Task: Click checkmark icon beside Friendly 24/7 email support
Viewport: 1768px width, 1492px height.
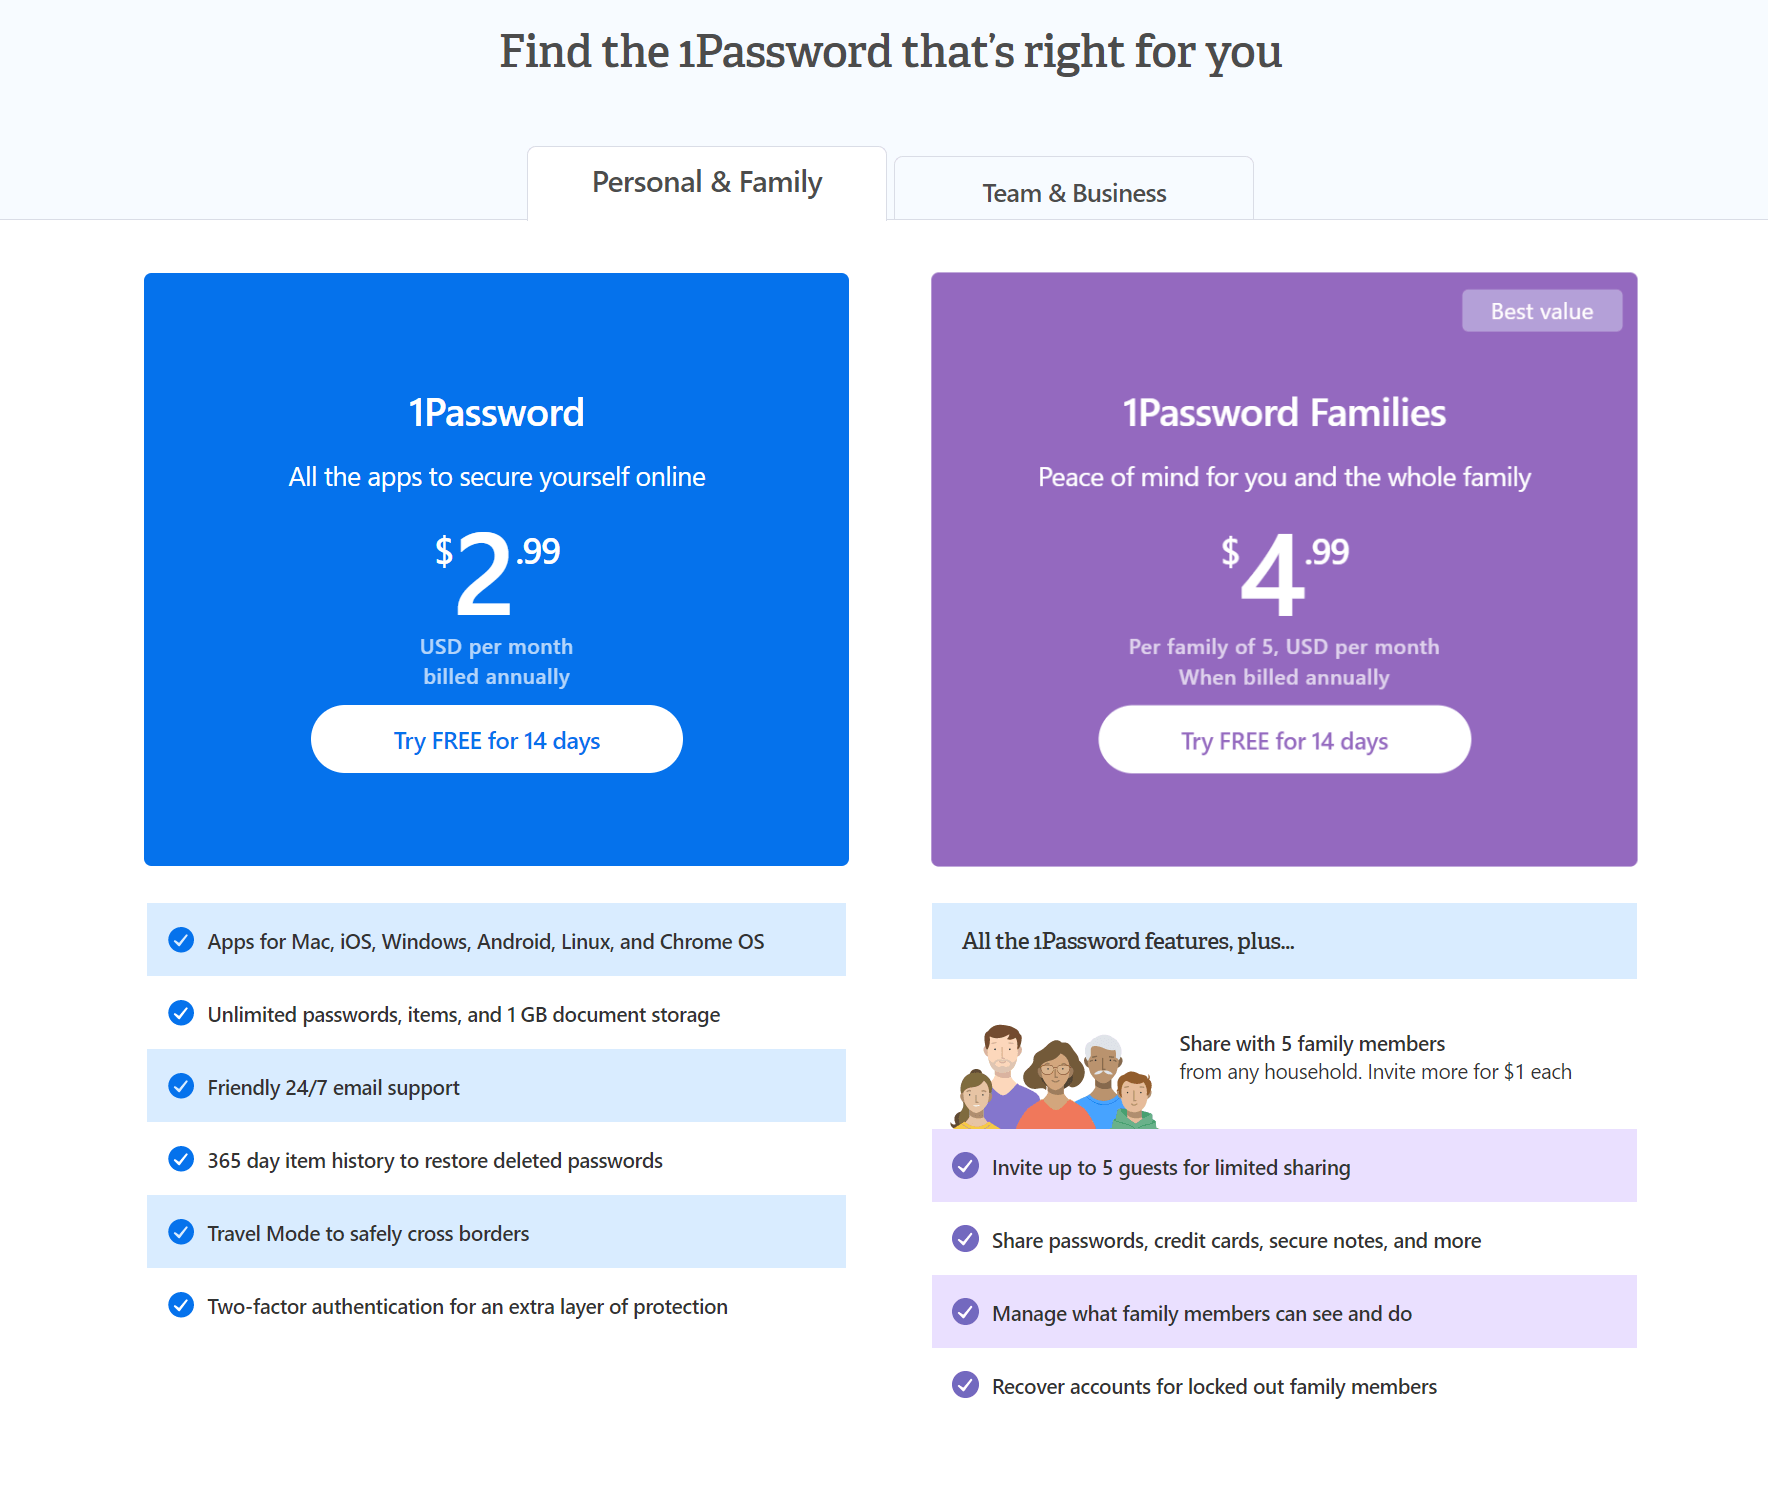Action: 181,1086
